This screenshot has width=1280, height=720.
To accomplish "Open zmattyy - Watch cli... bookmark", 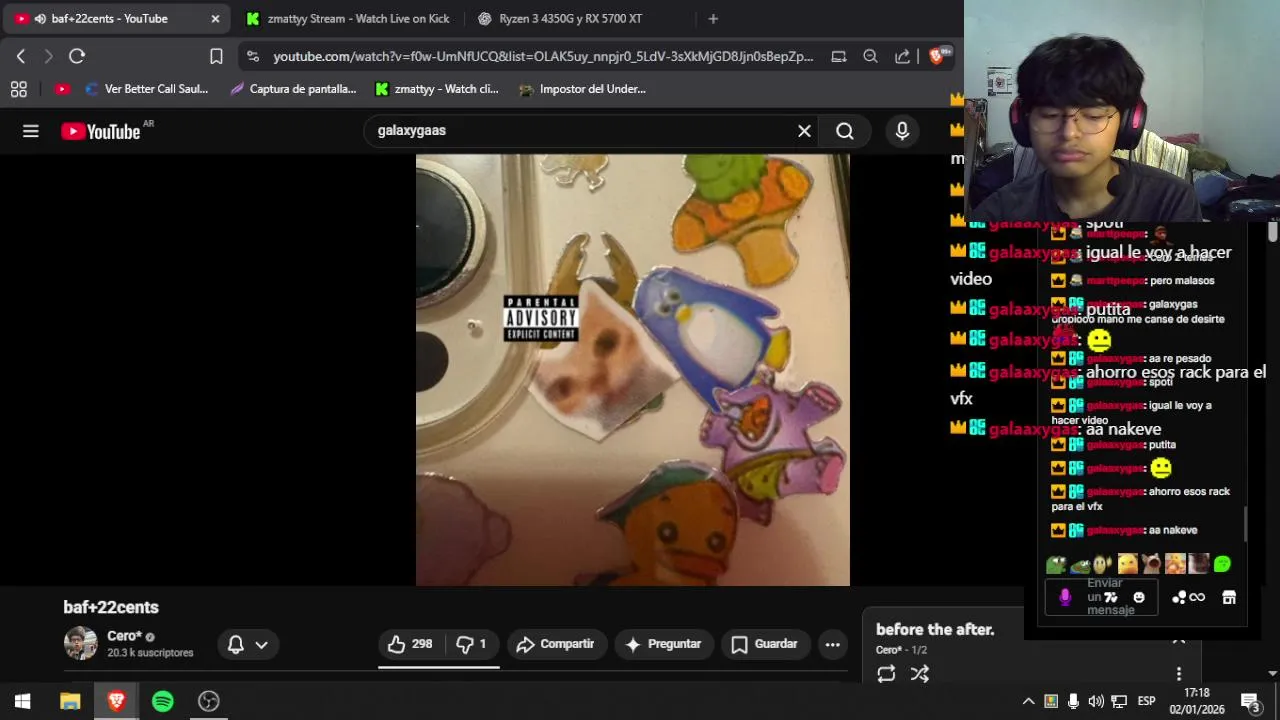I will pos(436,89).
